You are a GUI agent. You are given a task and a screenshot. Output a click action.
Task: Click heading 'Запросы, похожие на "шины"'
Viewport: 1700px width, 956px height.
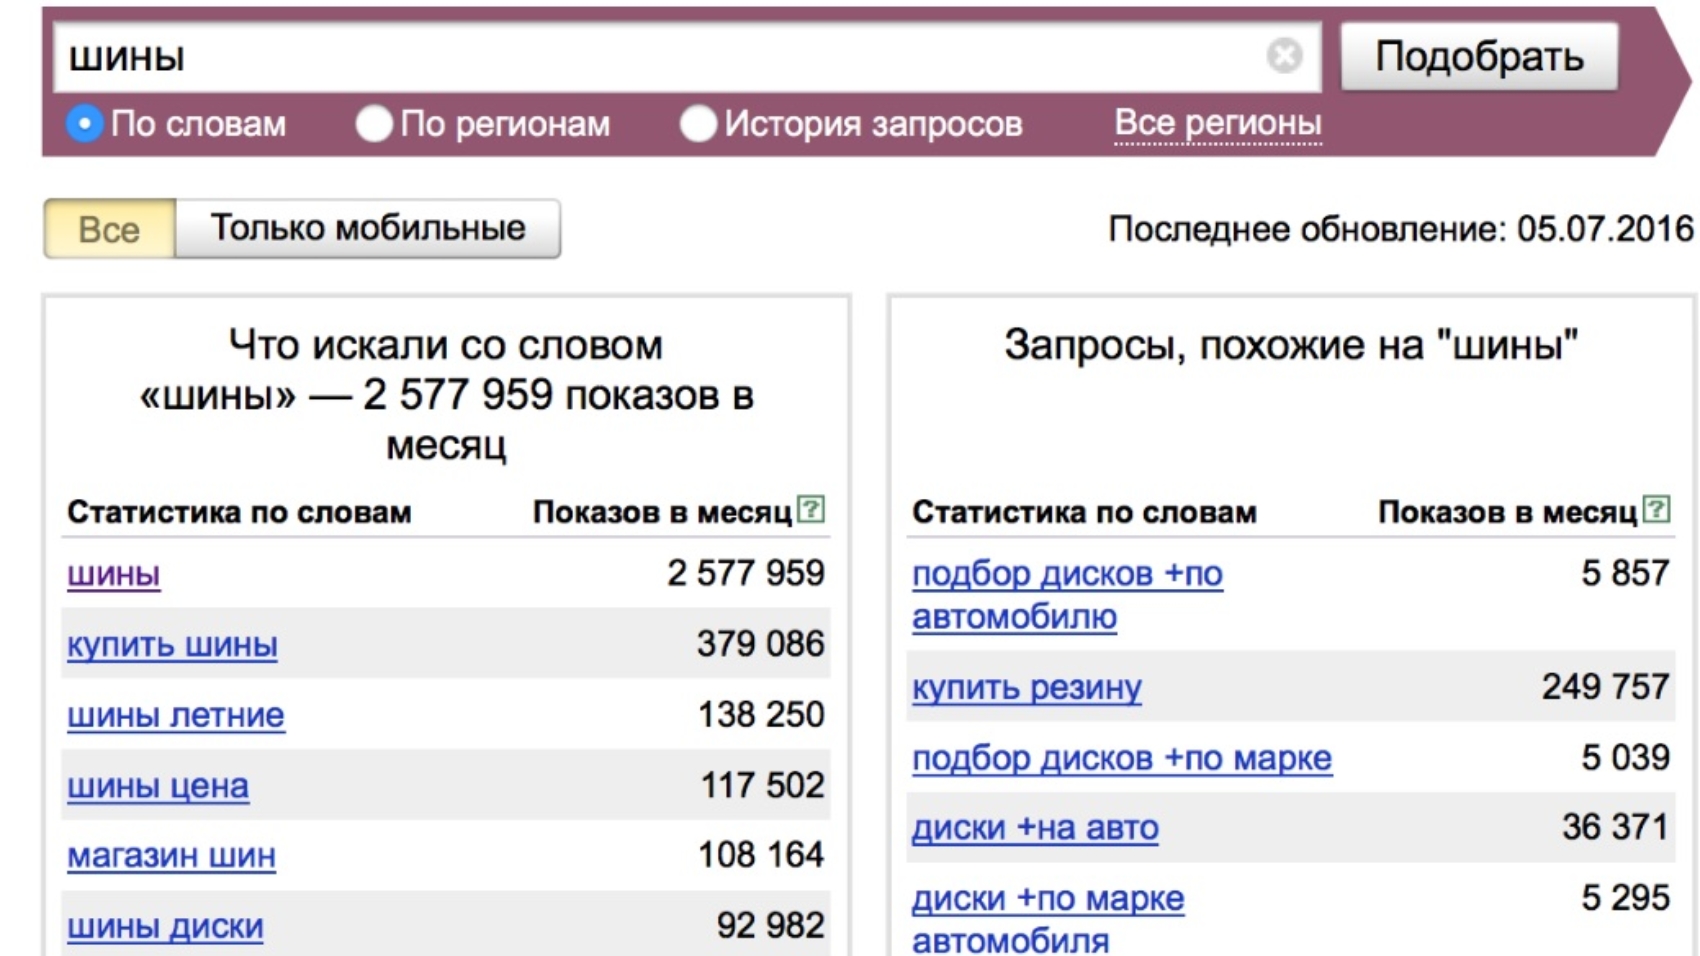pos(1291,345)
